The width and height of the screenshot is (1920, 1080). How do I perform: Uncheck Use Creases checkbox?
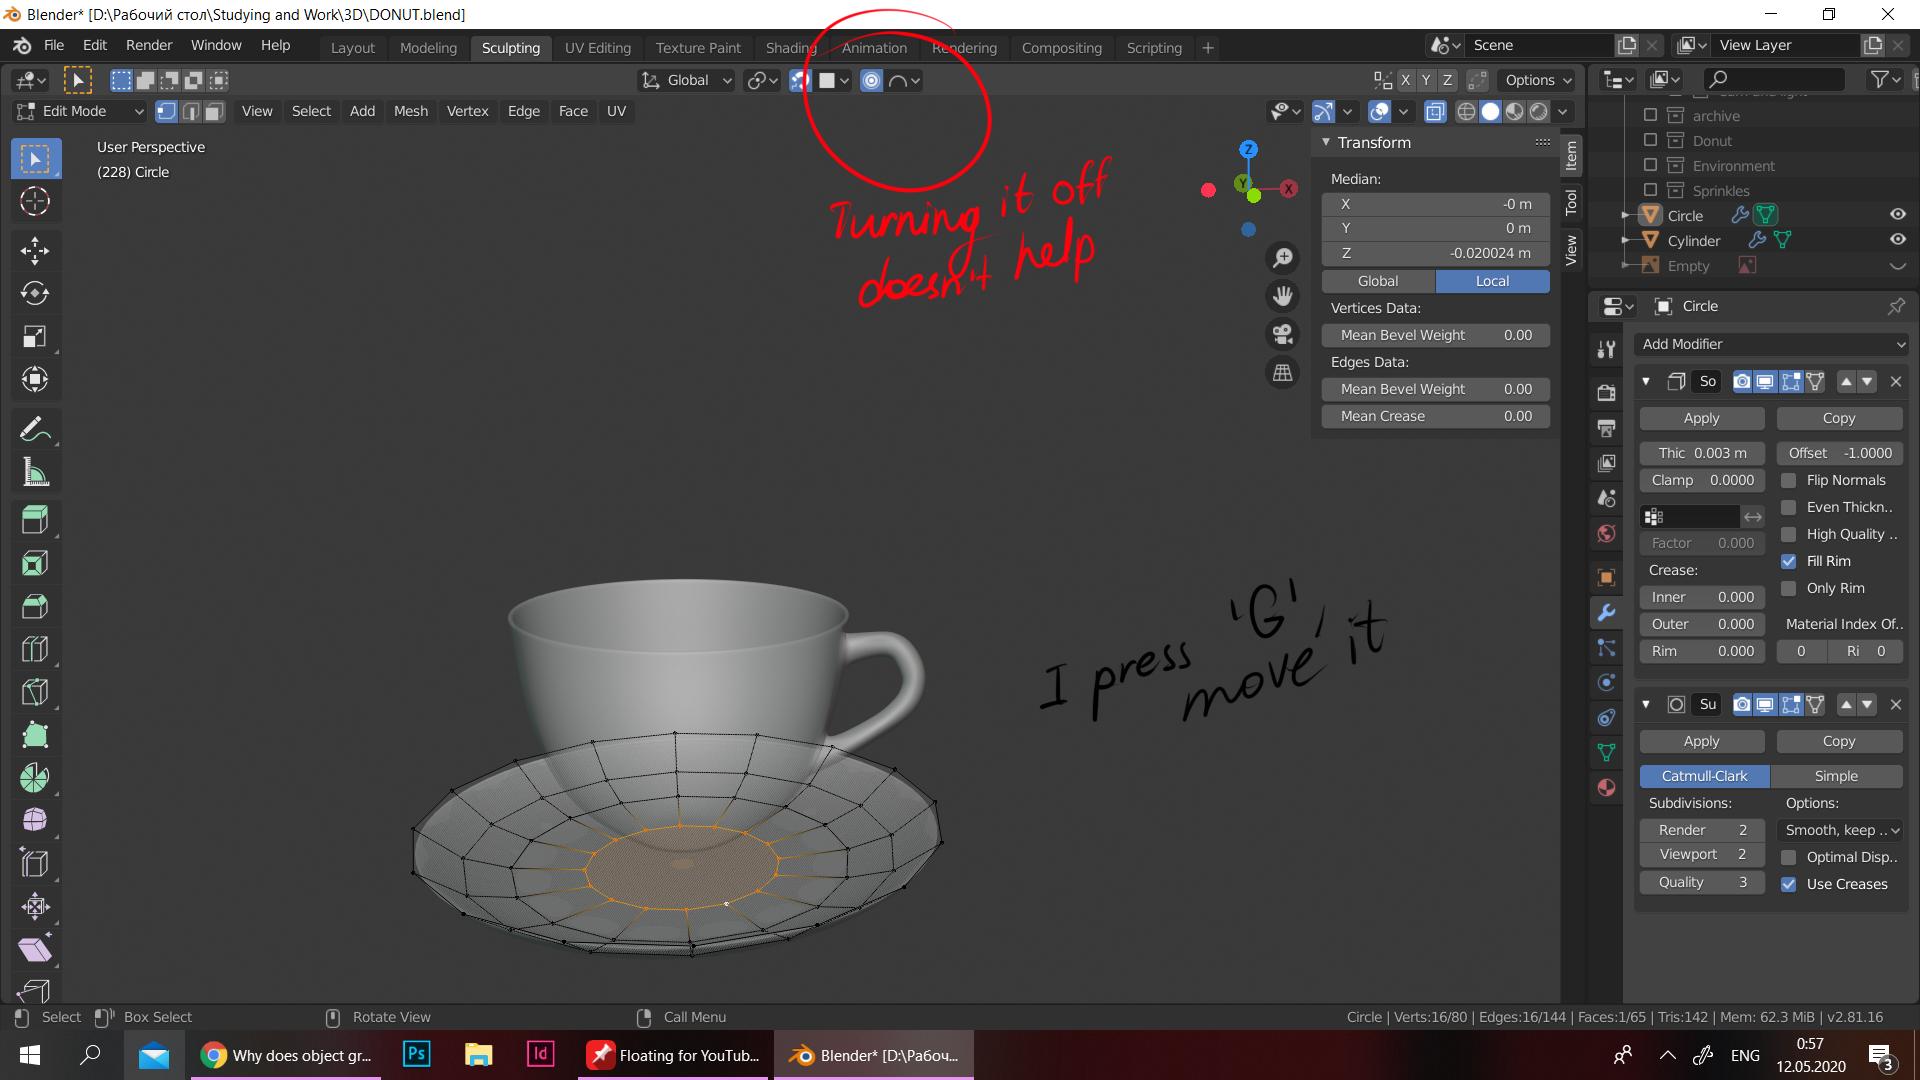1788,884
